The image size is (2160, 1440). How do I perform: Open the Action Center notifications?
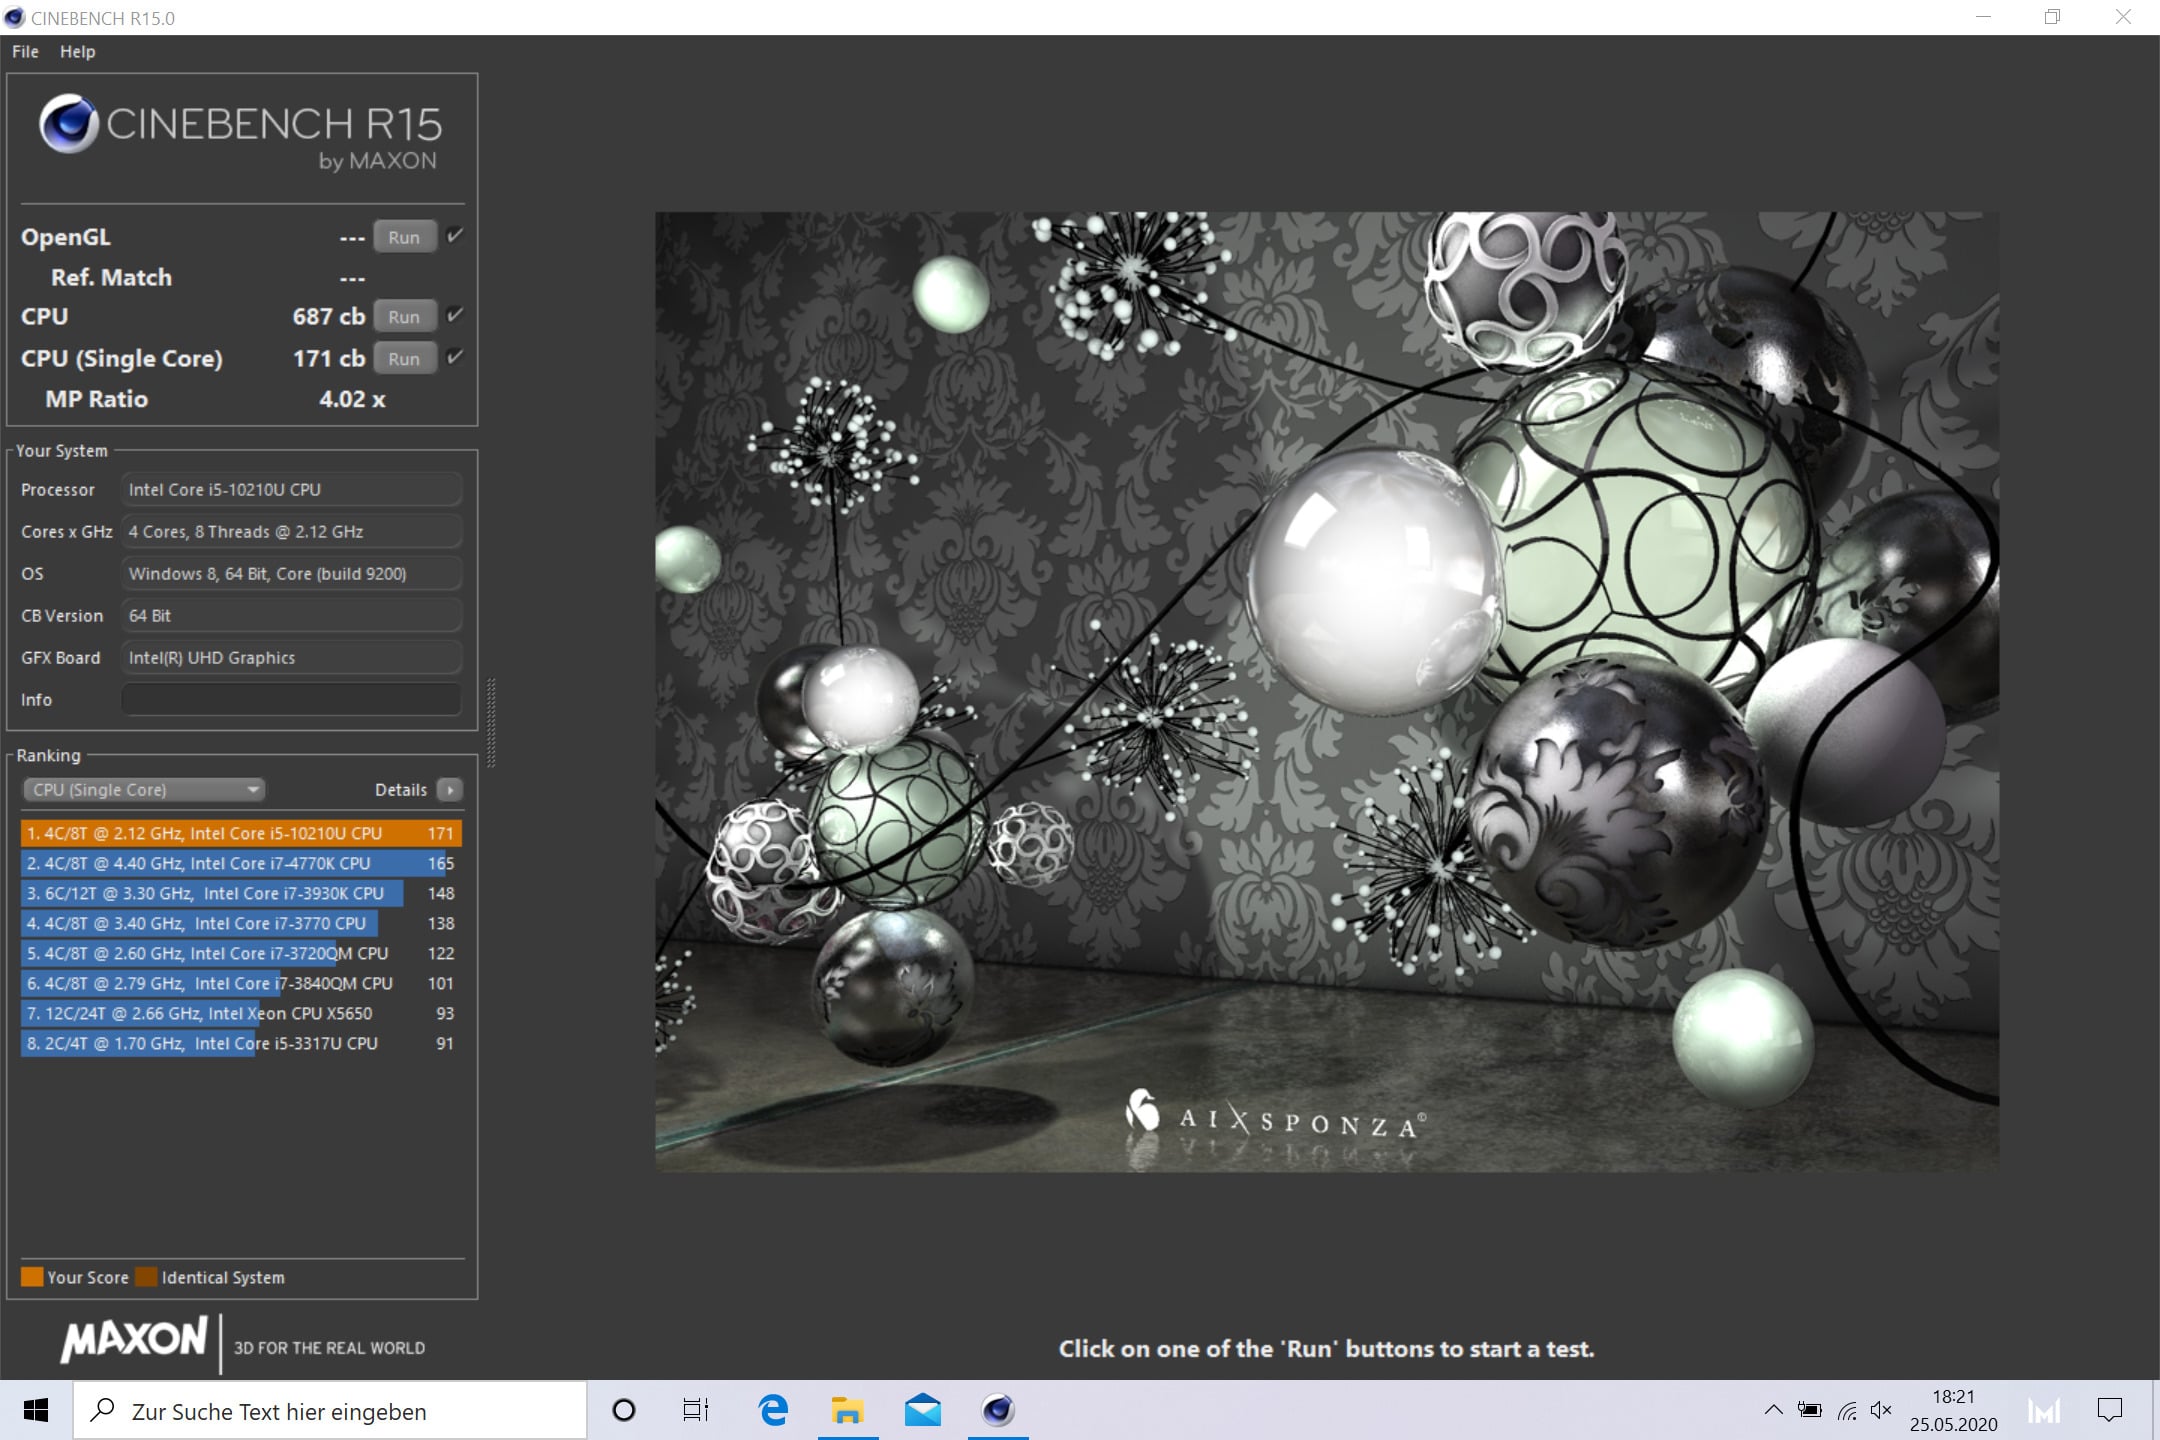[x=2109, y=1411]
